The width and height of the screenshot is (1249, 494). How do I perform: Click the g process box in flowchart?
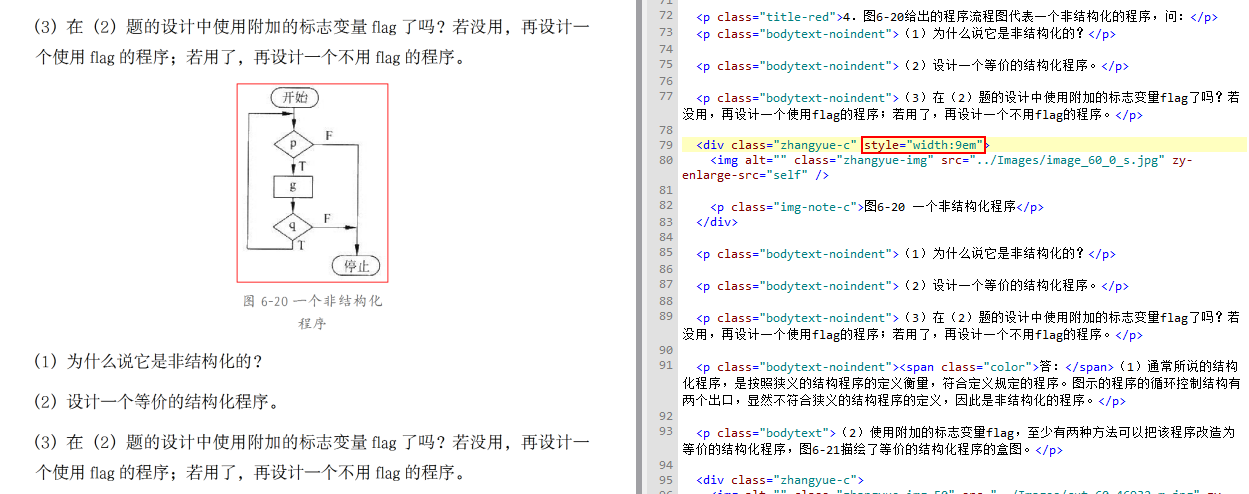[293, 186]
